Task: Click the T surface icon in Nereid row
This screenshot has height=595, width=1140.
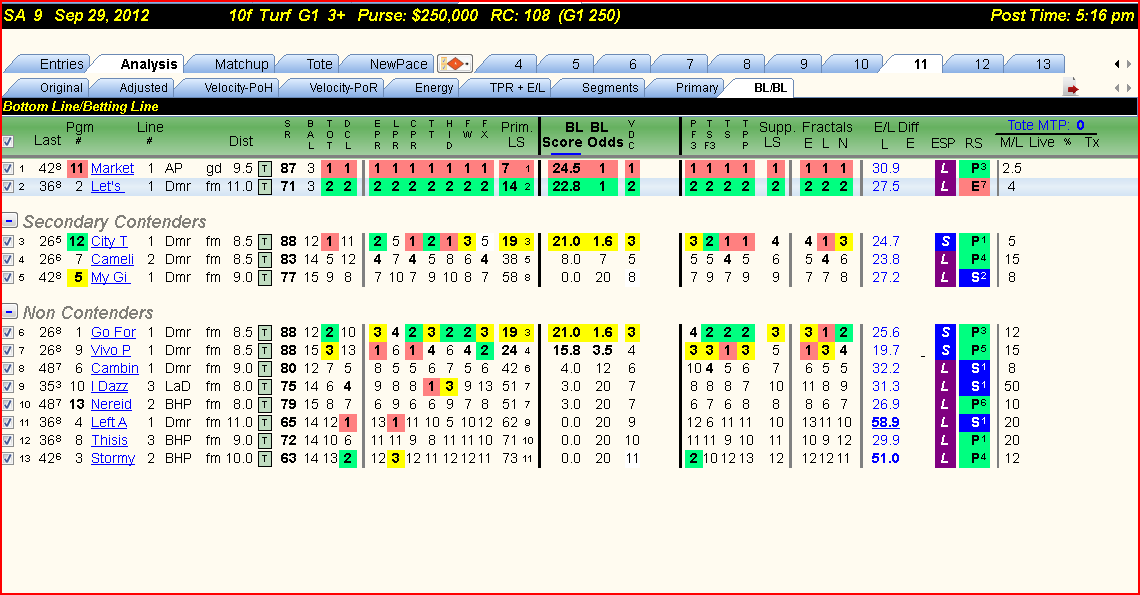Action: (265, 404)
